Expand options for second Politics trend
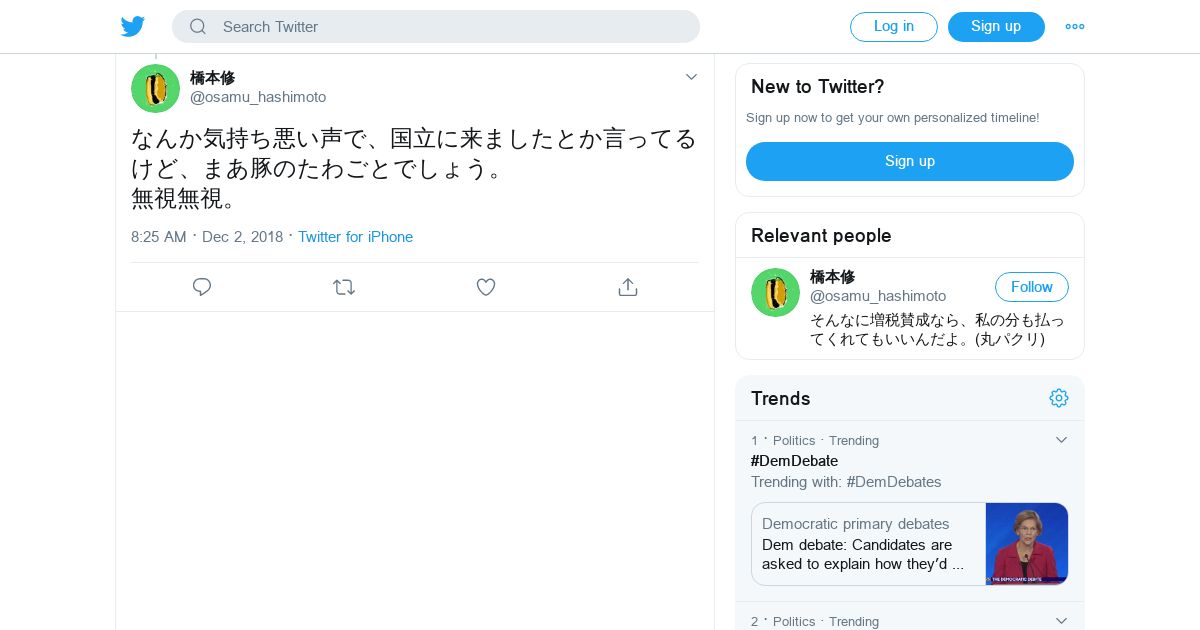This screenshot has width=1200, height=630. click(x=1062, y=621)
